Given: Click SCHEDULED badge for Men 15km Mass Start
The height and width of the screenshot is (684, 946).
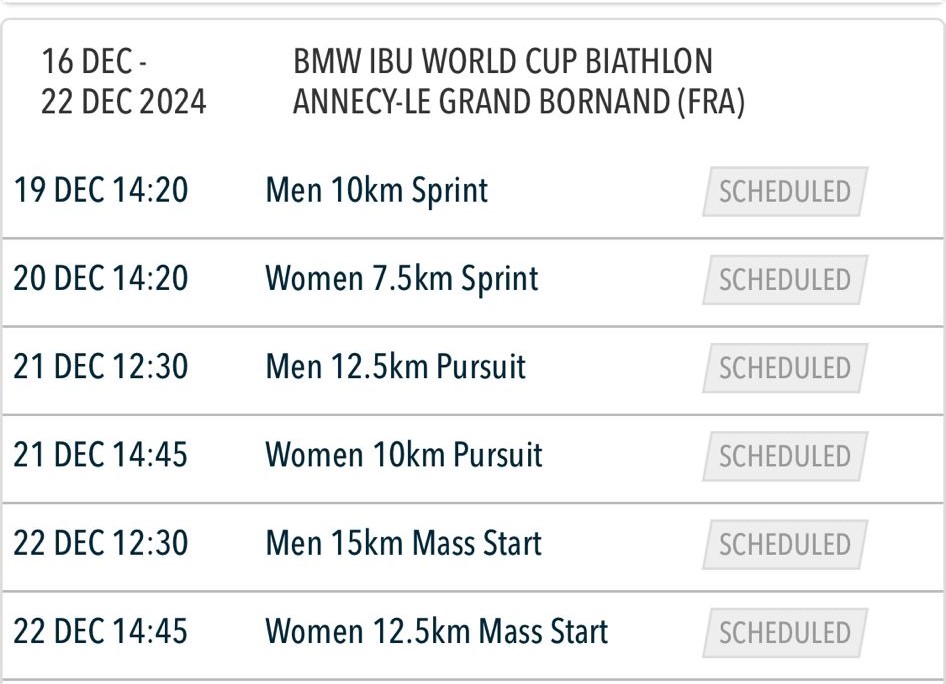Looking at the screenshot, I should [x=785, y=545].
